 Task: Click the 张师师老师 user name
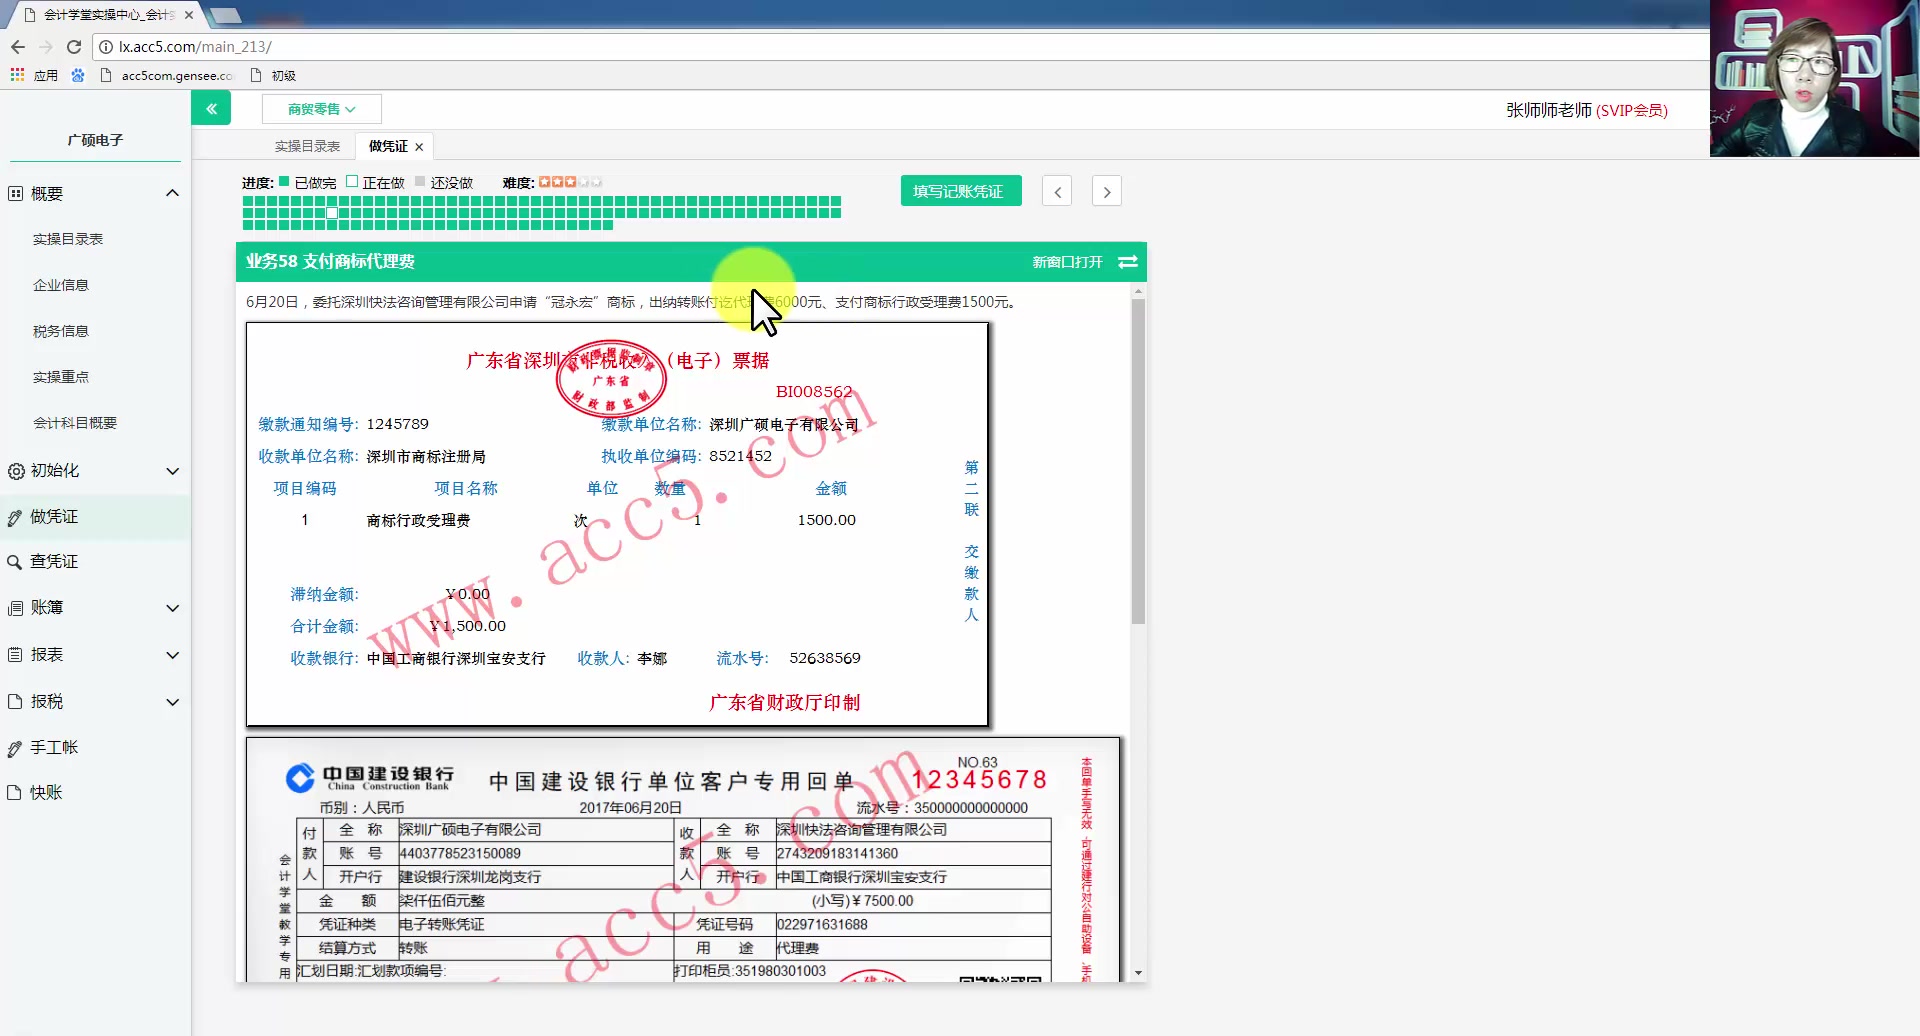1549,110
